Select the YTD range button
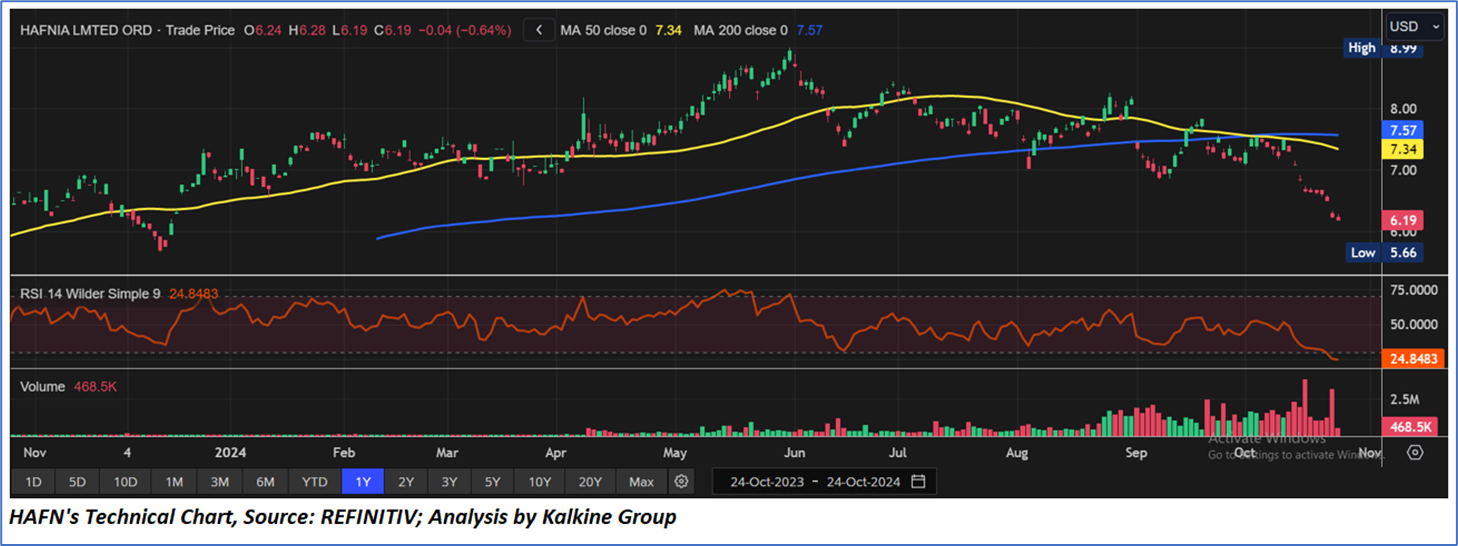The image size is (1458, 546). pos(314,481)
